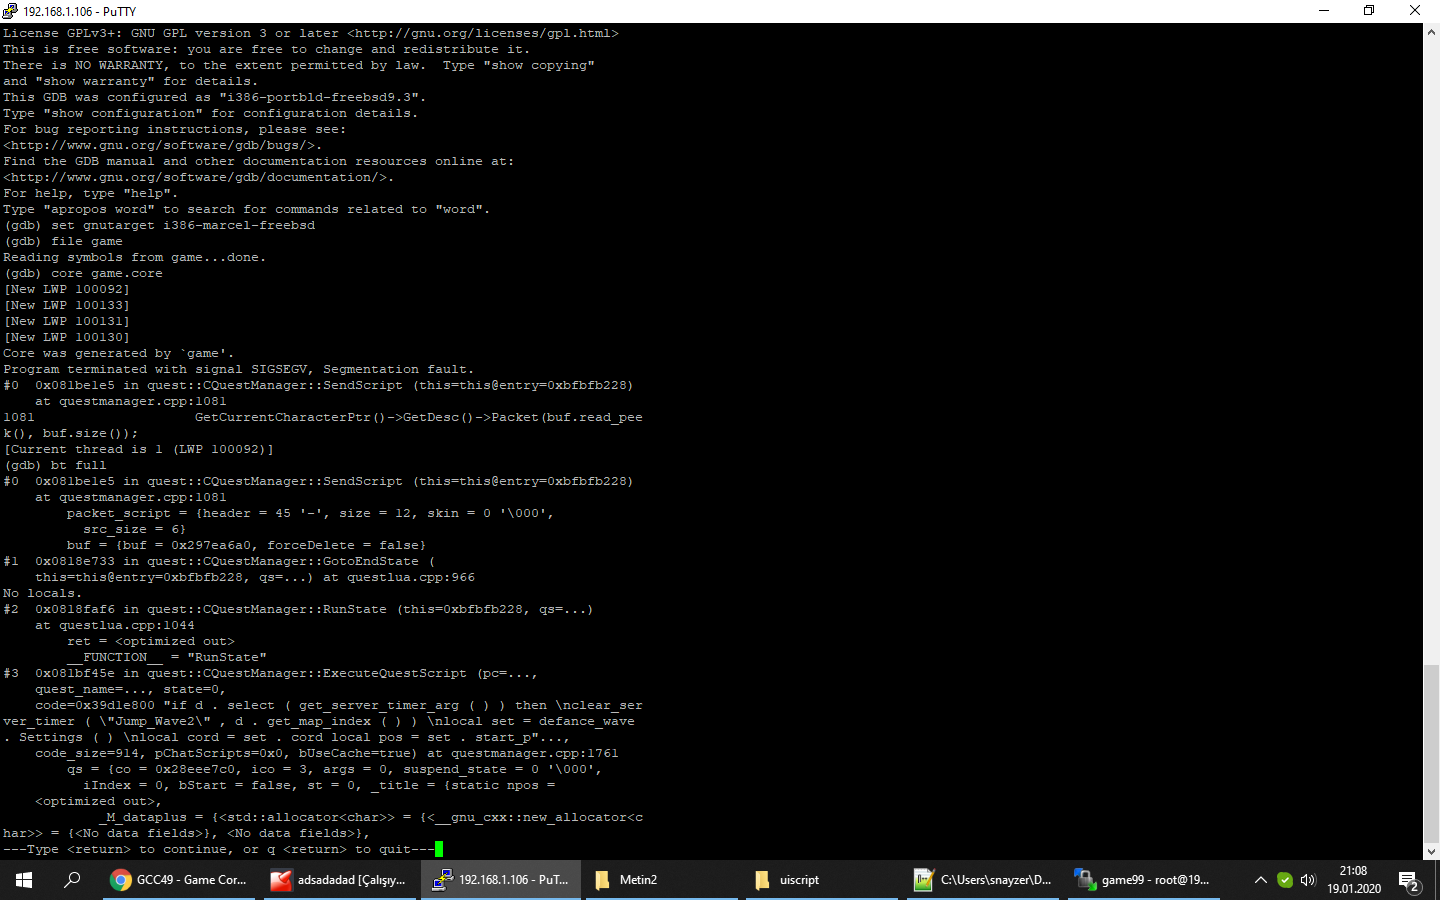Screen dimensions: 1440x900
Task: Click the "[New LWP 100092]" line
Action: coord(67,289)
